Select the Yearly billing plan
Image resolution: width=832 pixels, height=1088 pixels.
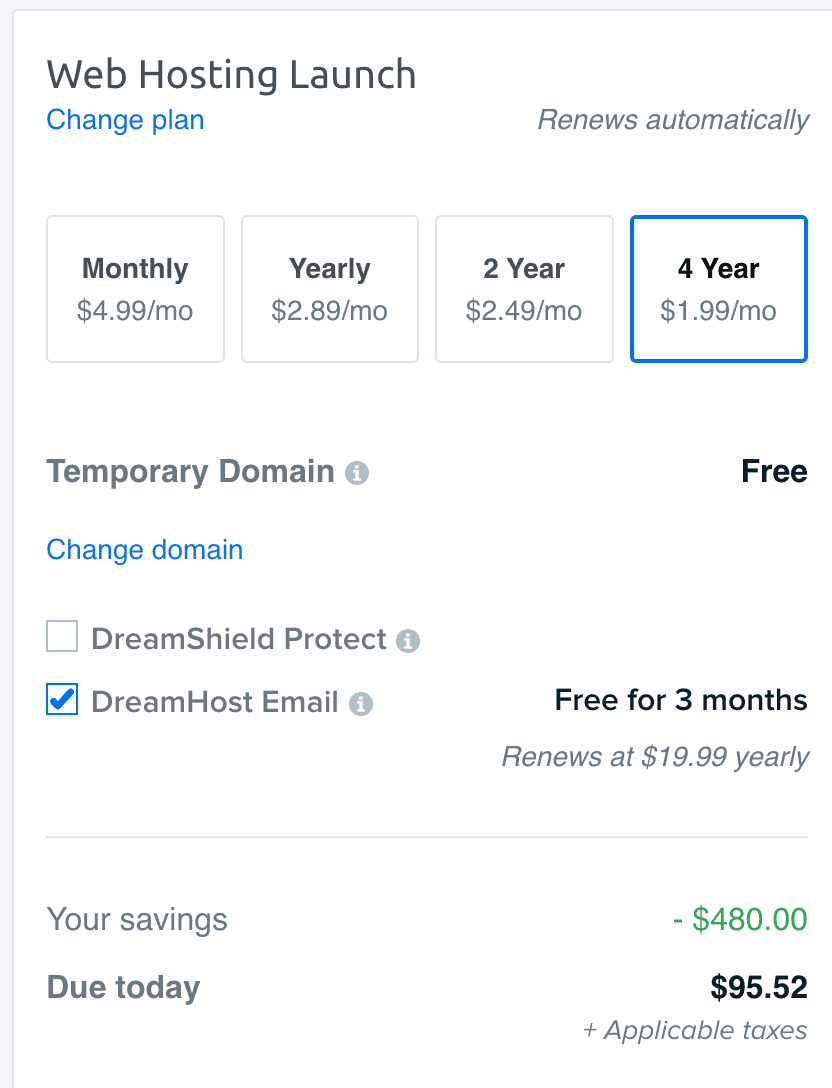click(329, 288)
